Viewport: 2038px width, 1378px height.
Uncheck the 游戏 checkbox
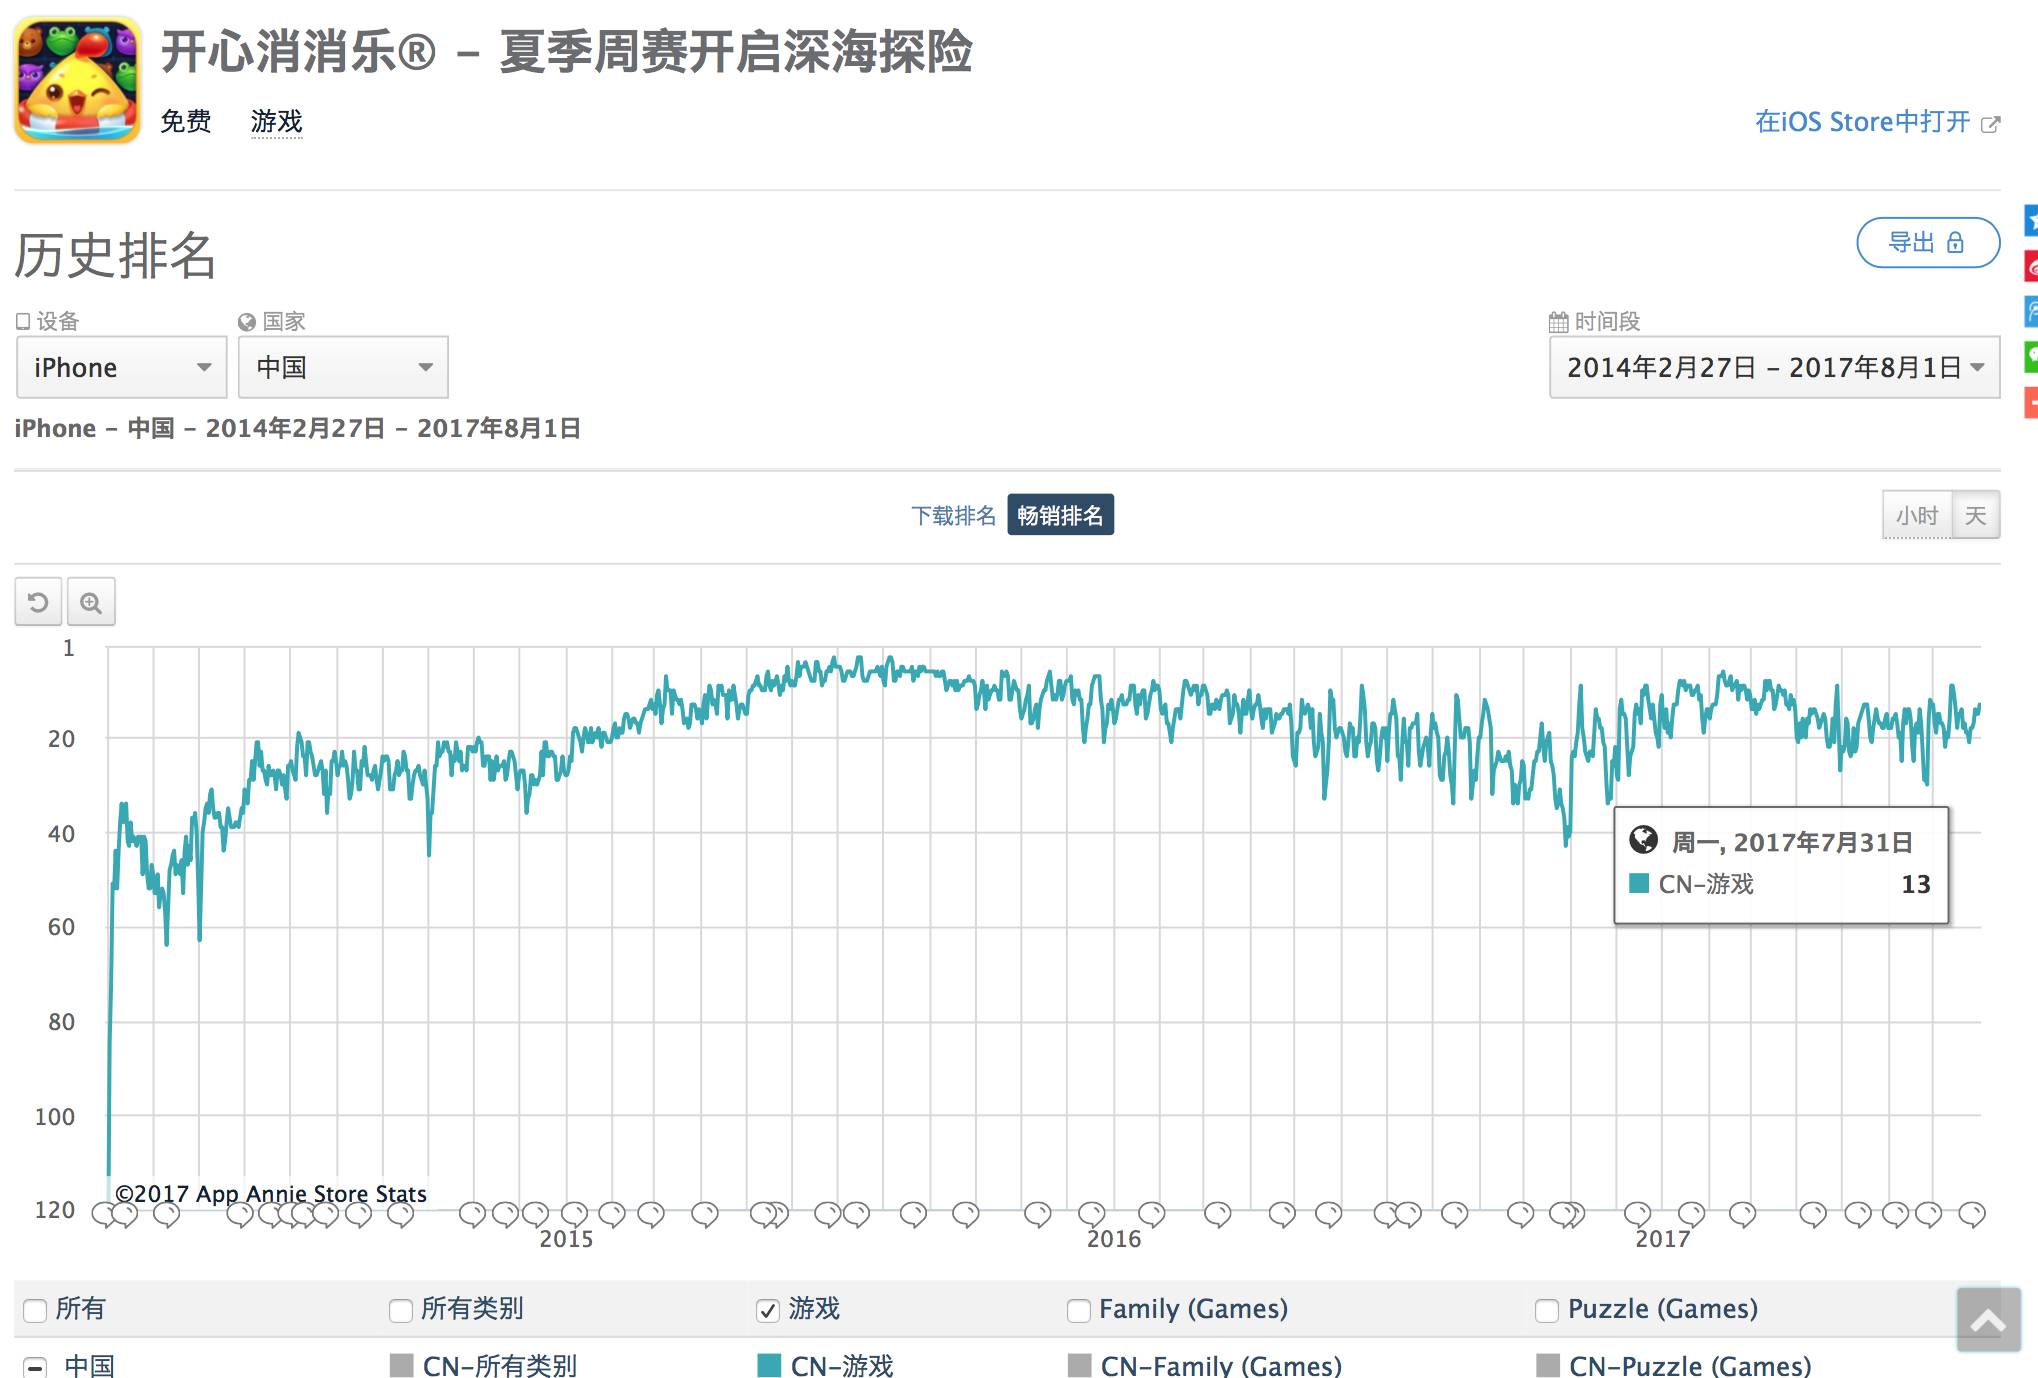pyautogui.click(x=768, y=1310)
